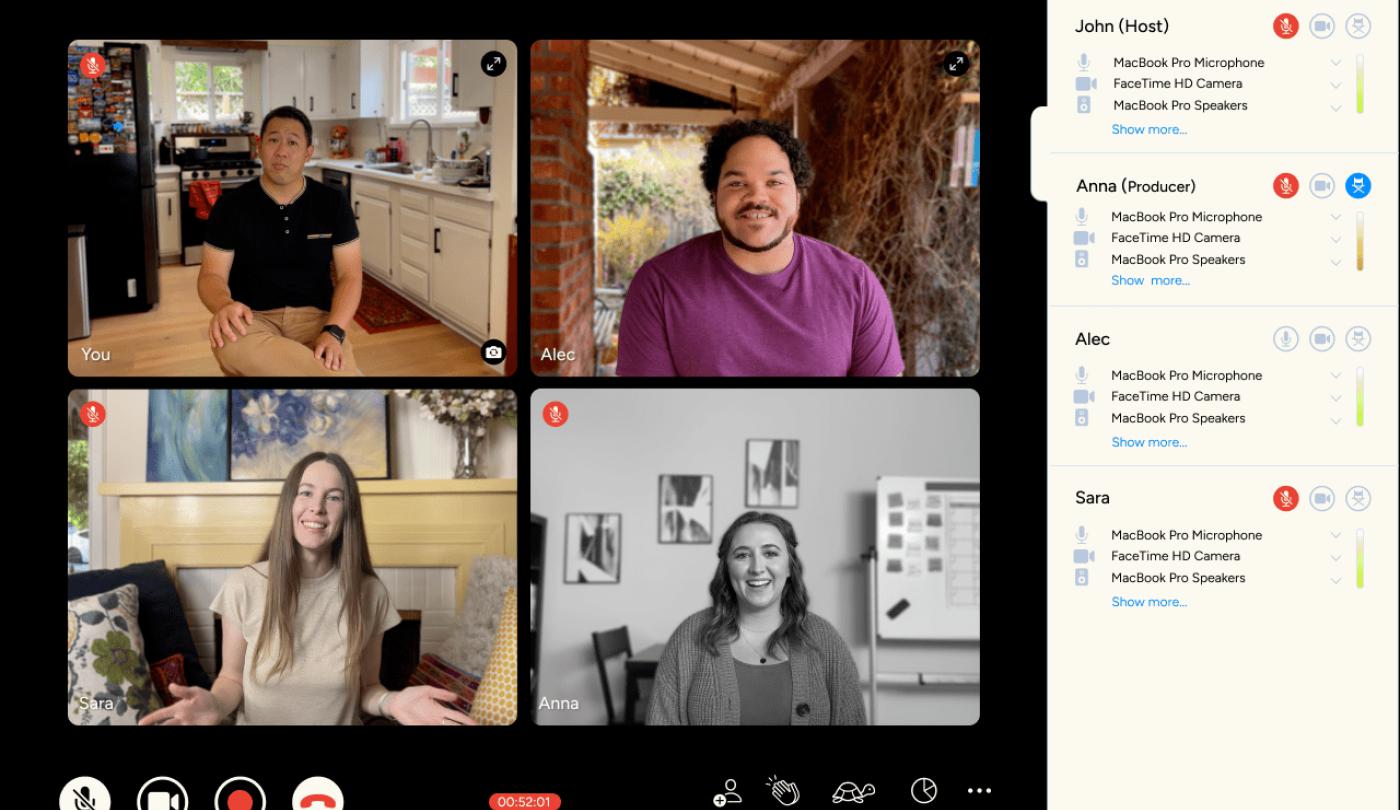
Task: Expand your video tile to fullscreen
Action: coord(493,64)
